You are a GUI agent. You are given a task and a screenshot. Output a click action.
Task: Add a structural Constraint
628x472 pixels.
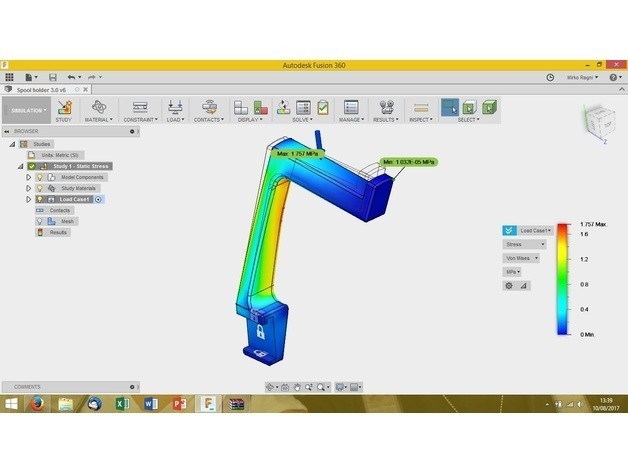140,107
